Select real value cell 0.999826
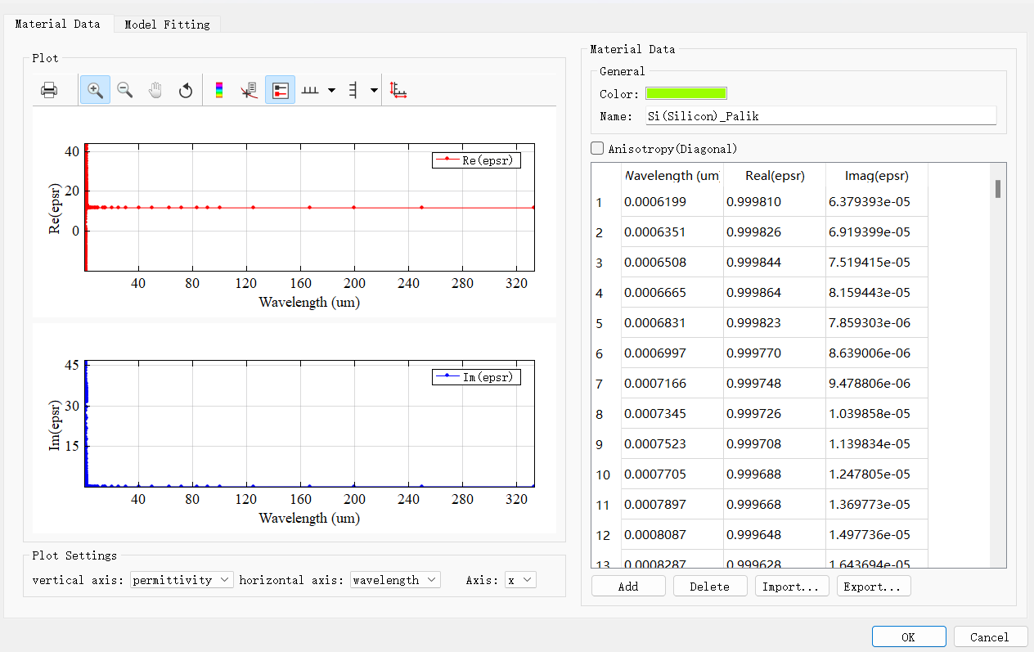Viewport: 1034px width, 652px height. [x=774, y=232]
